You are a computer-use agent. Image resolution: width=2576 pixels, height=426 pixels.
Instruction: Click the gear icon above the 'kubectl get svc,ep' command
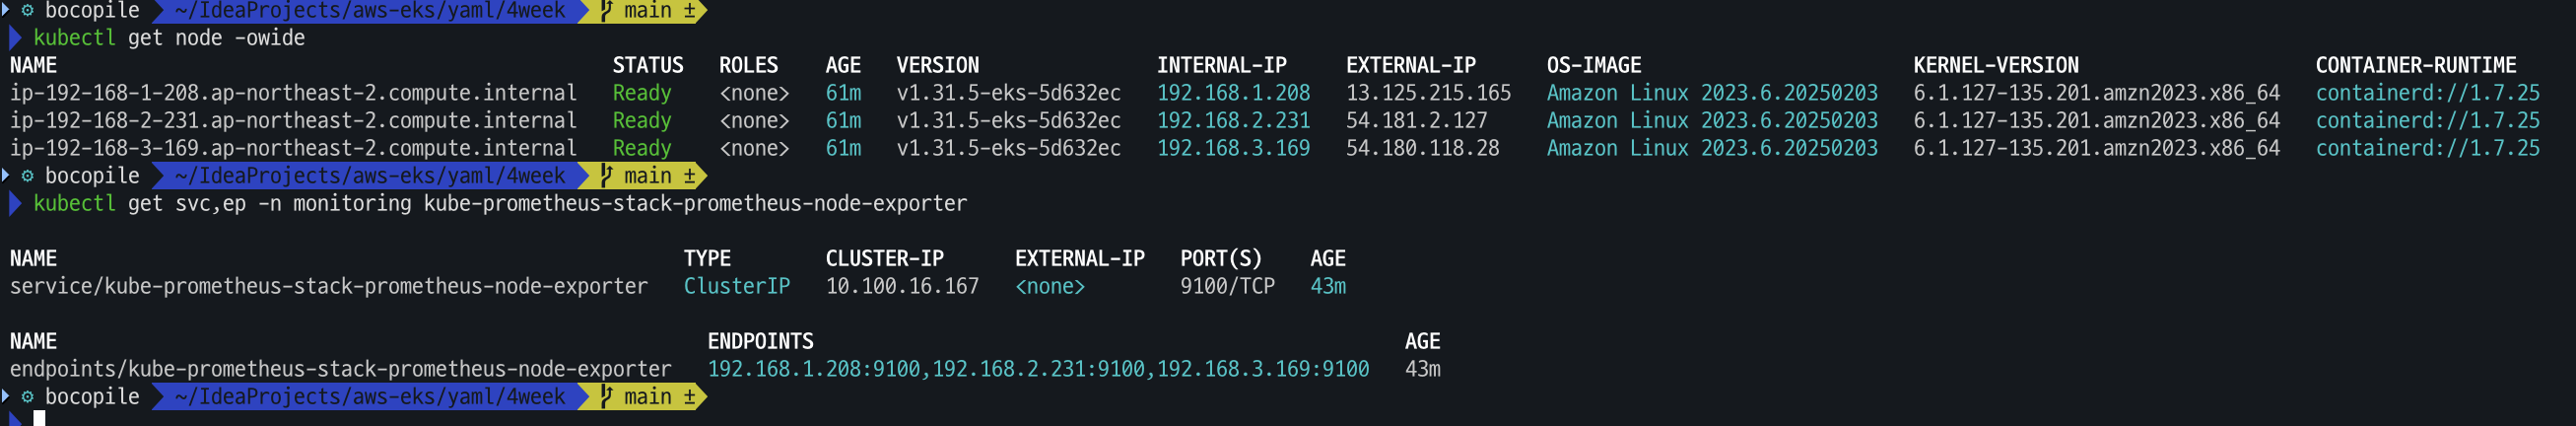pos(28,176)
